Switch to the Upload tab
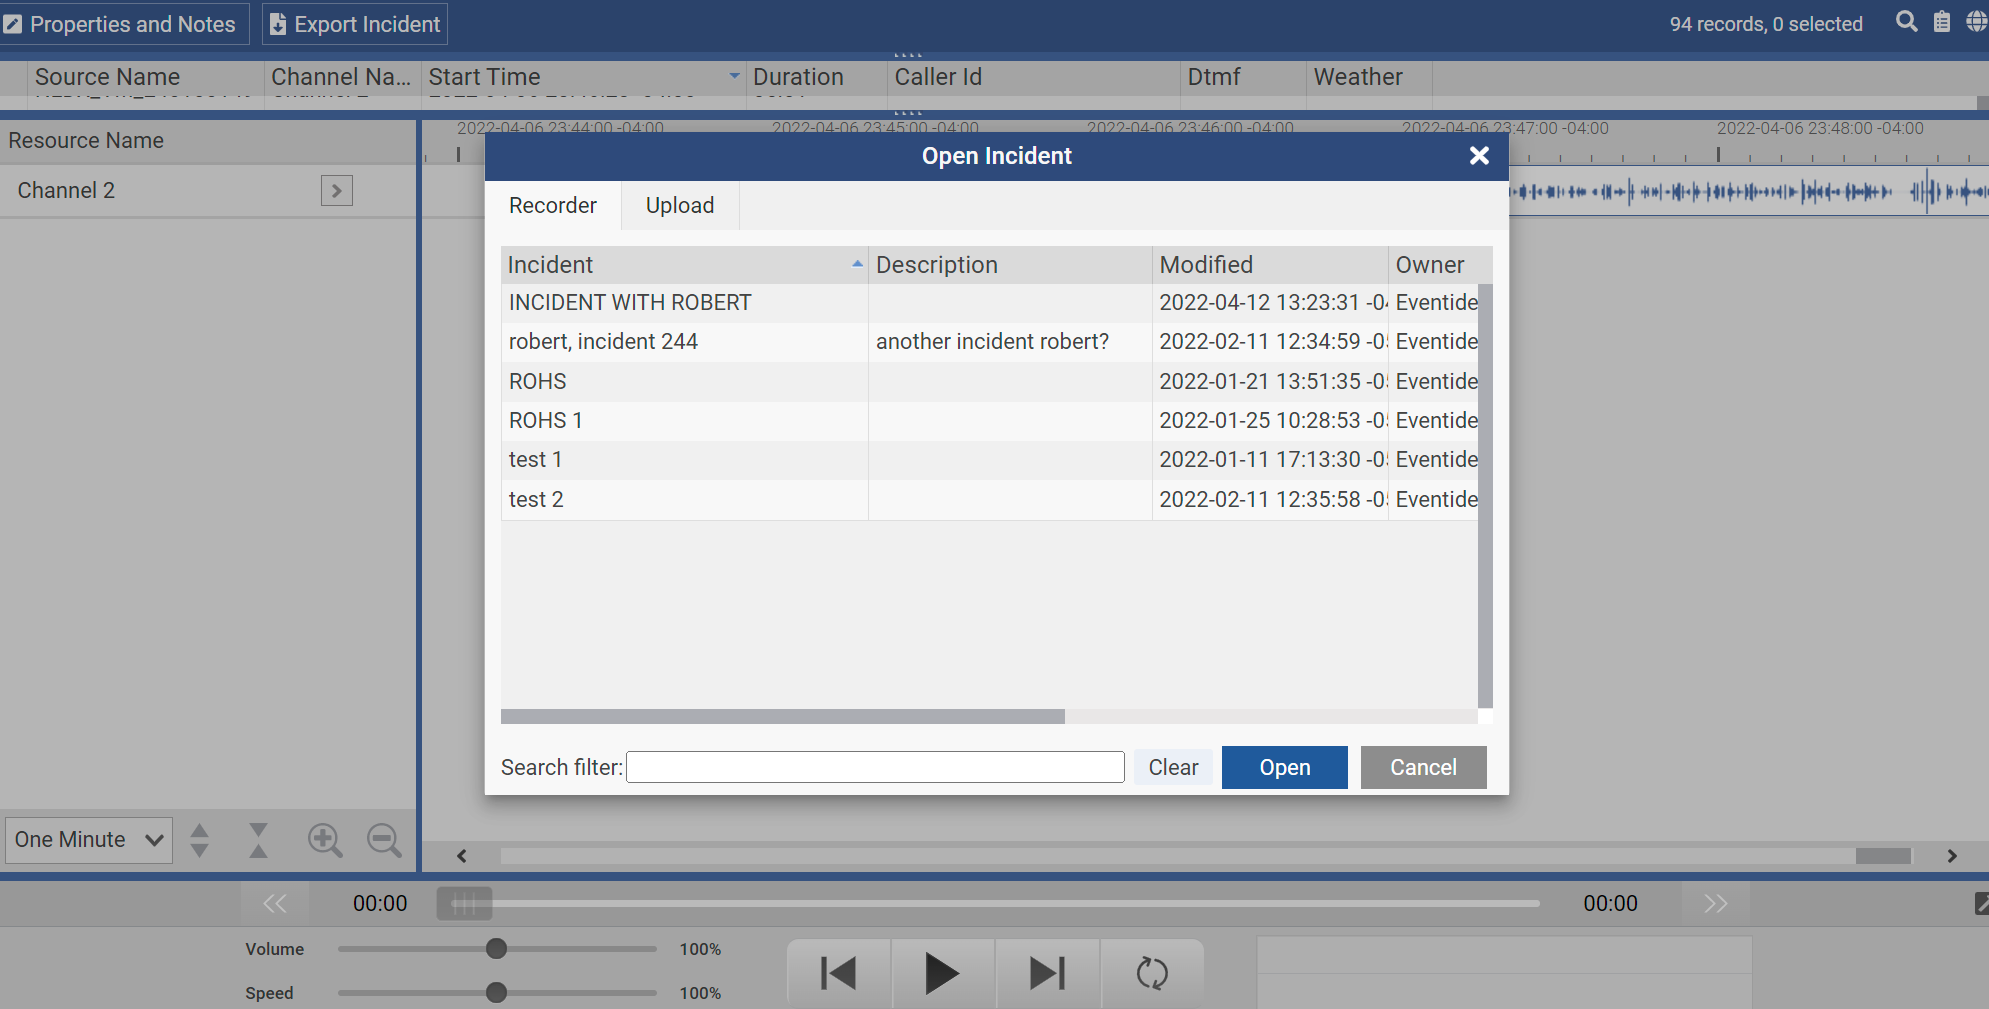 point(680,206)
